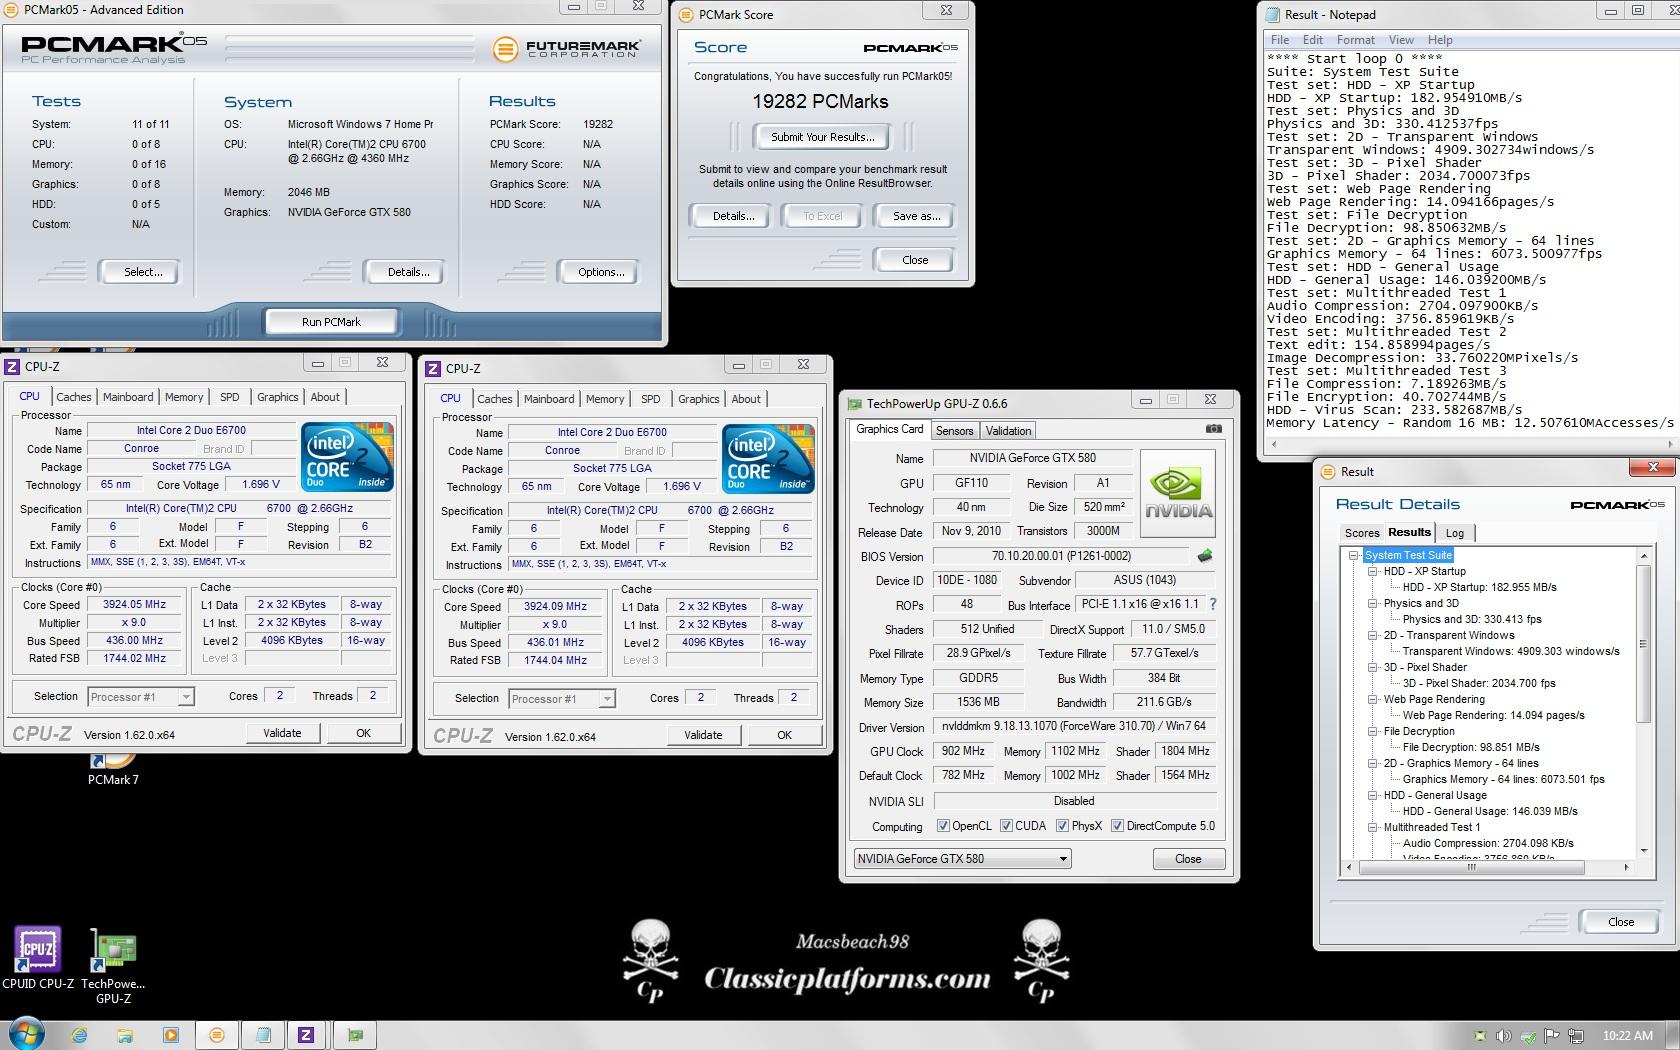Click the Result tree horizontal scrollbar thumb
This screenshot has height=1050, width=1680.
click(x=1473, y=868)
